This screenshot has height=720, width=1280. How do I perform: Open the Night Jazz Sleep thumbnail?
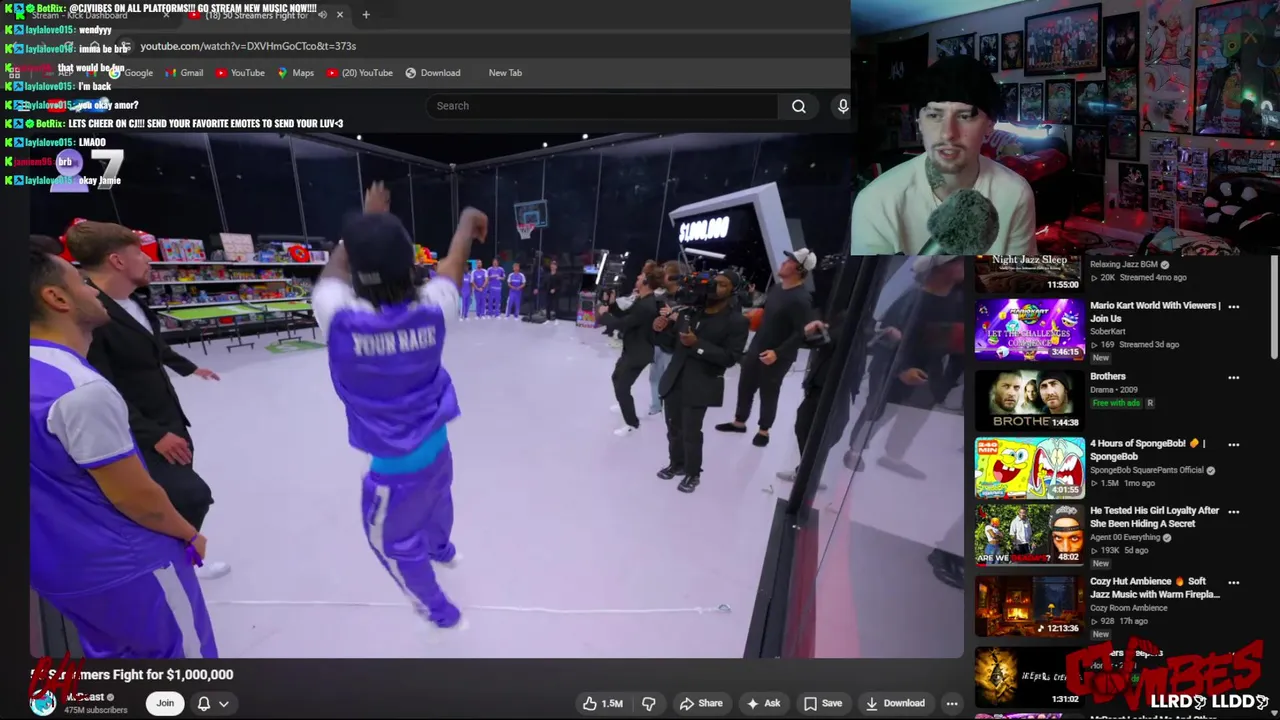(1029, 273)
